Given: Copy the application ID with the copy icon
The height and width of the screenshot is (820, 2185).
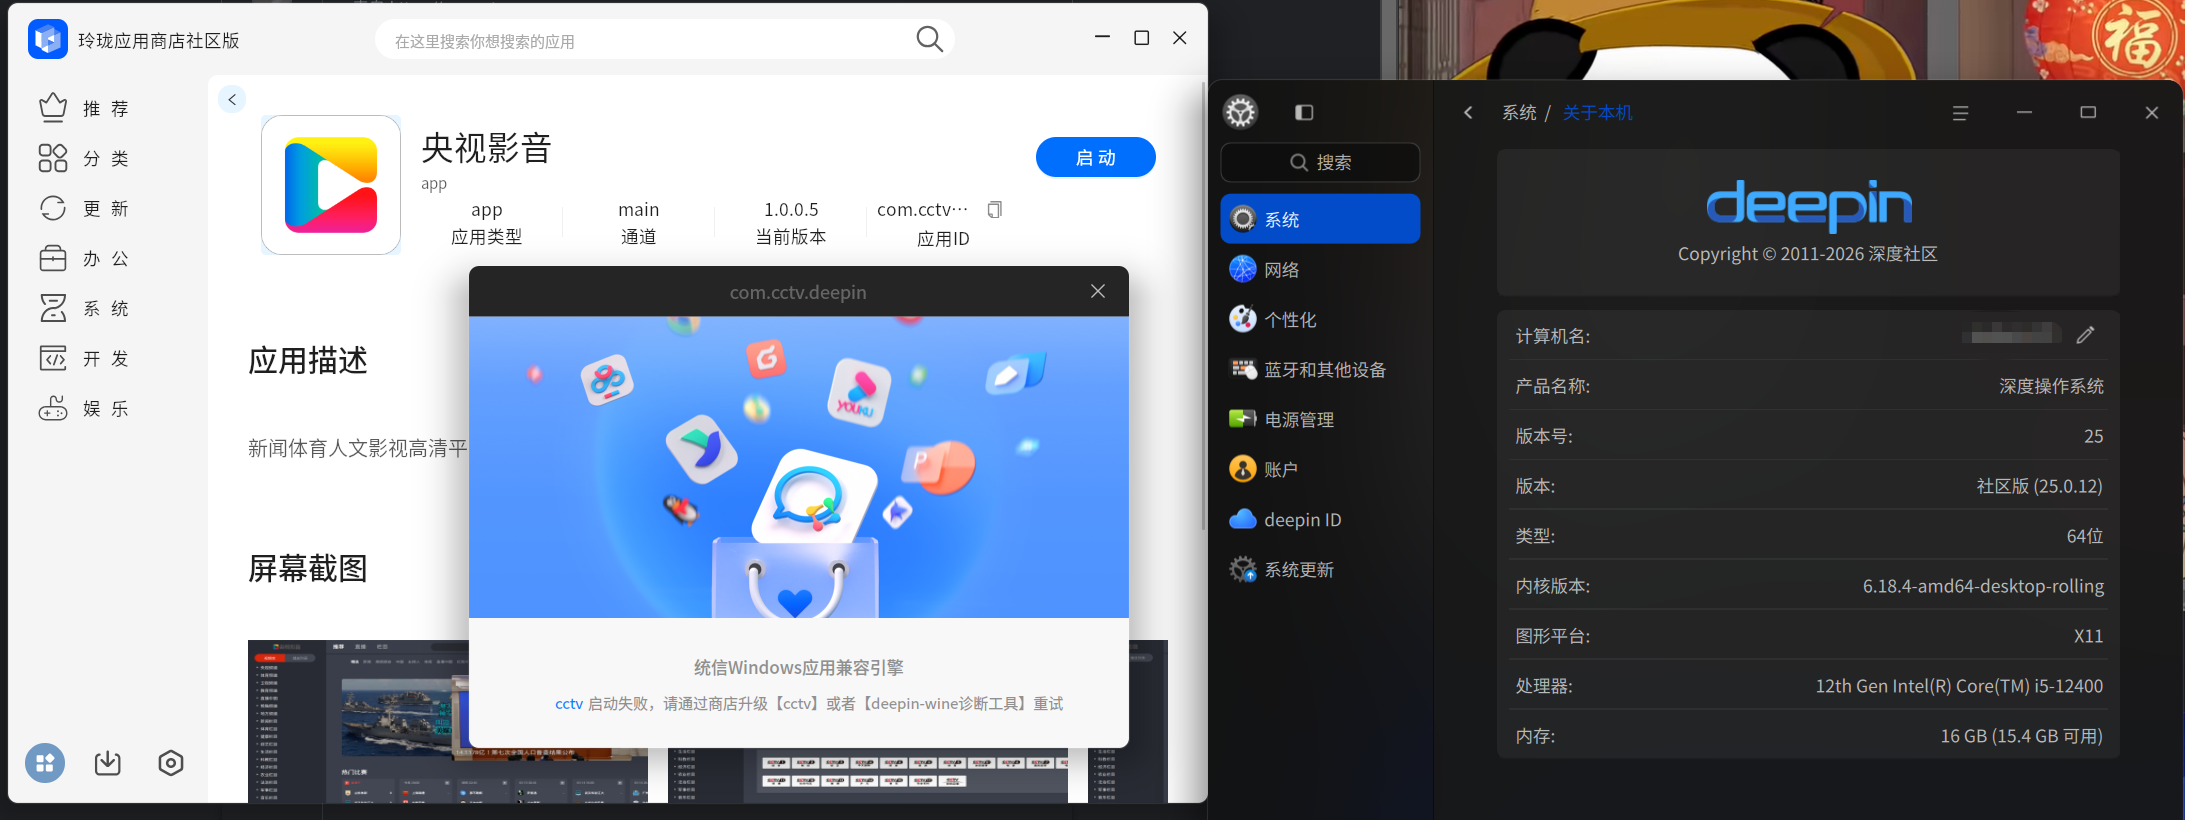Looking at the screenshot, I should 994,209.
